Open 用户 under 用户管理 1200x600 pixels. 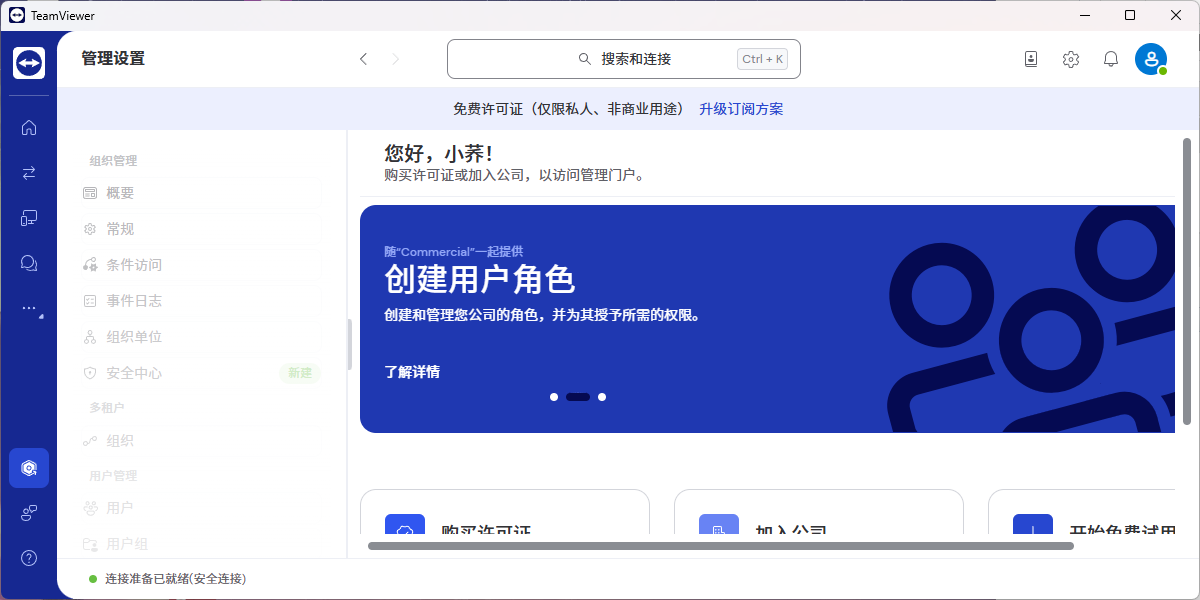pos(200,508)
